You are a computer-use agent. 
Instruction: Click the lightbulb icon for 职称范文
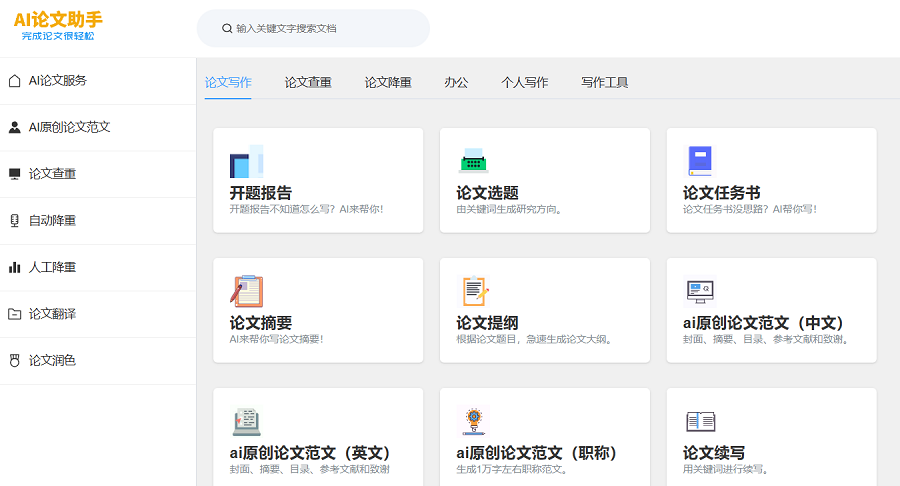pos(474,421)
